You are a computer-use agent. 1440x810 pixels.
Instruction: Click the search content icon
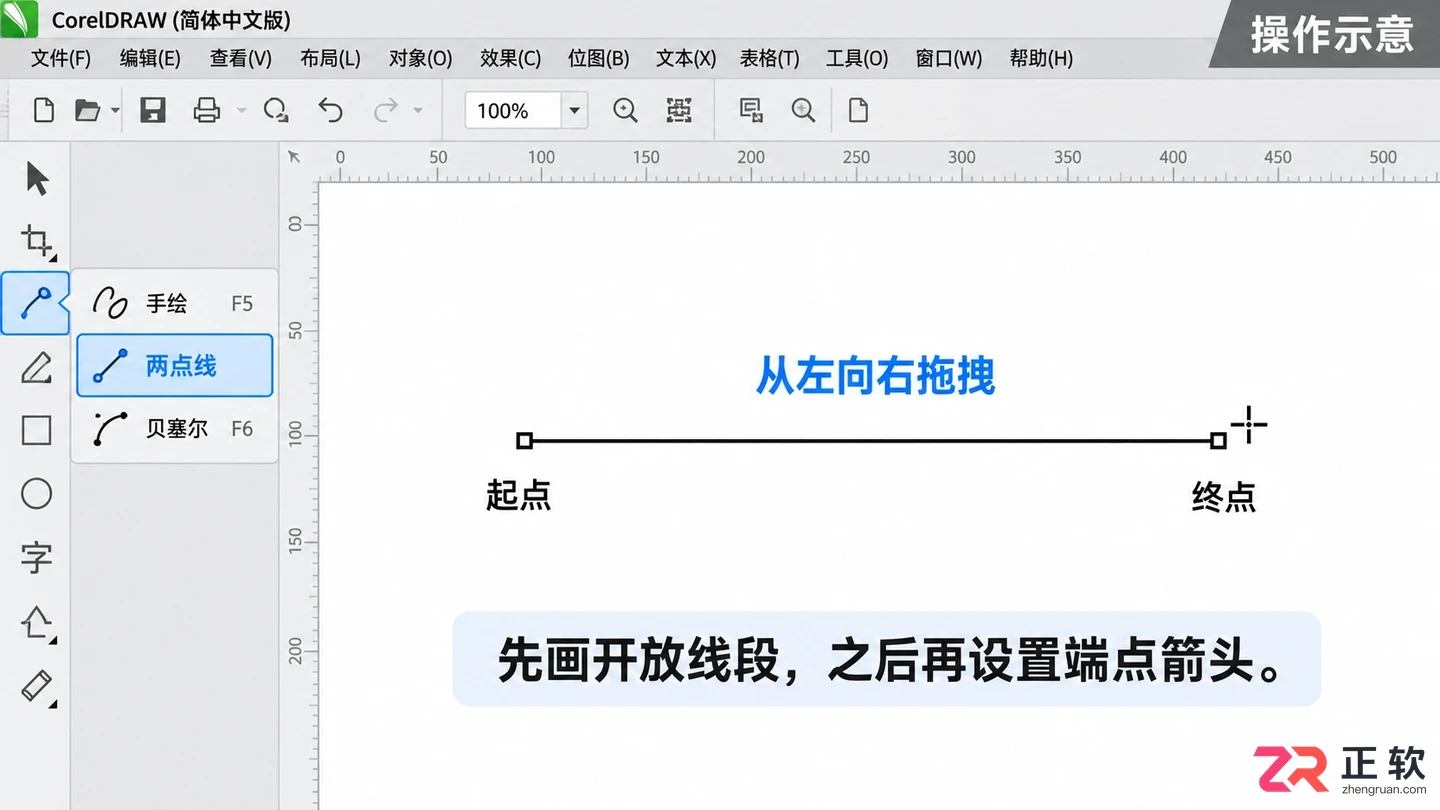(x=803, y=110)
